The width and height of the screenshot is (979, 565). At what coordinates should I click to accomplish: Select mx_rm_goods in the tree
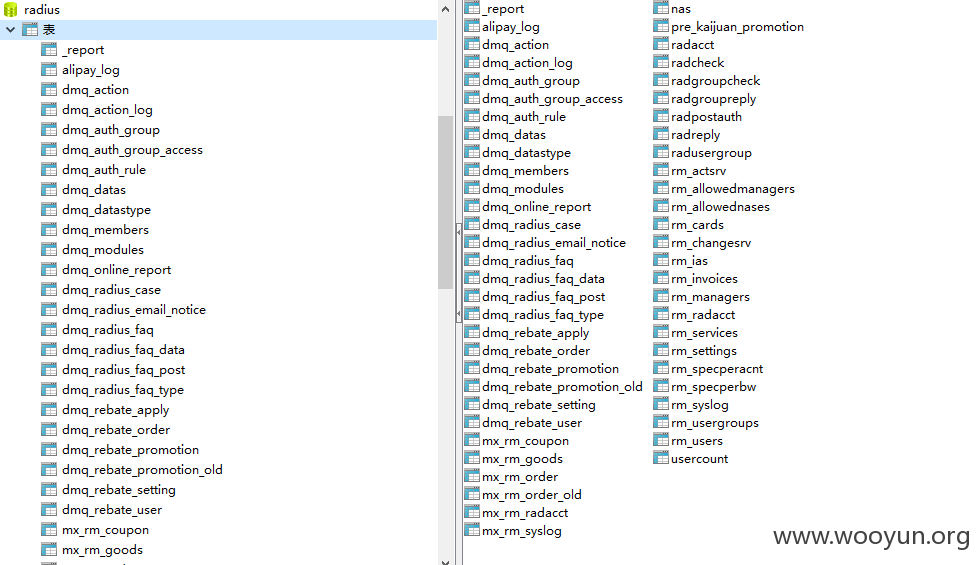click(102, 549)
